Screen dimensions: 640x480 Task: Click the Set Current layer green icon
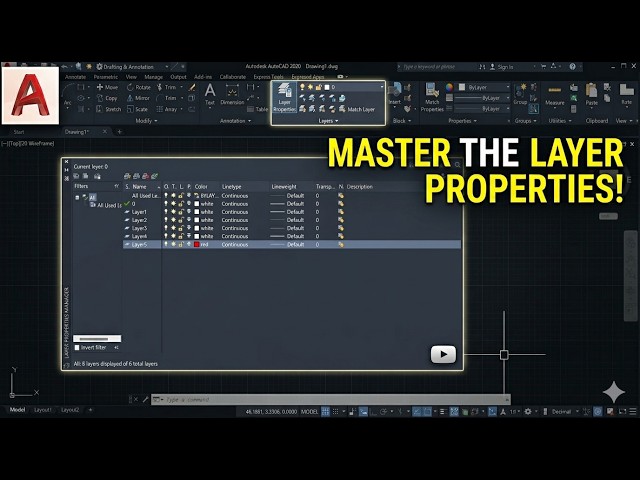(154, 176)
